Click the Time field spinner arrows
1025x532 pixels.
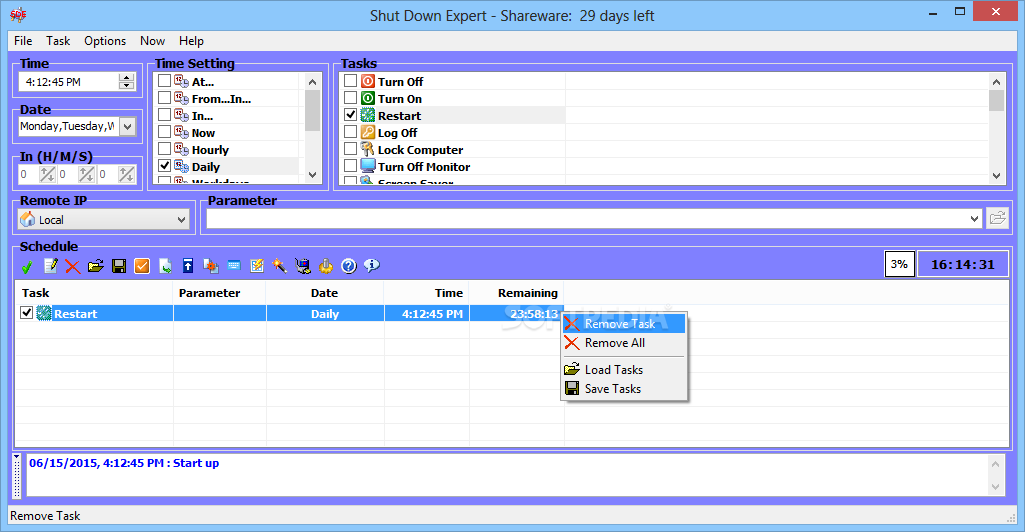click(126, 82)
